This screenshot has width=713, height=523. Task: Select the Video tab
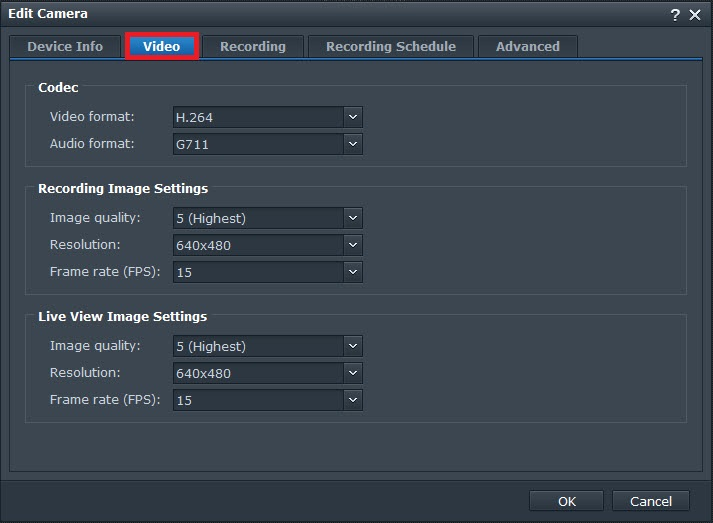[162, 46]
